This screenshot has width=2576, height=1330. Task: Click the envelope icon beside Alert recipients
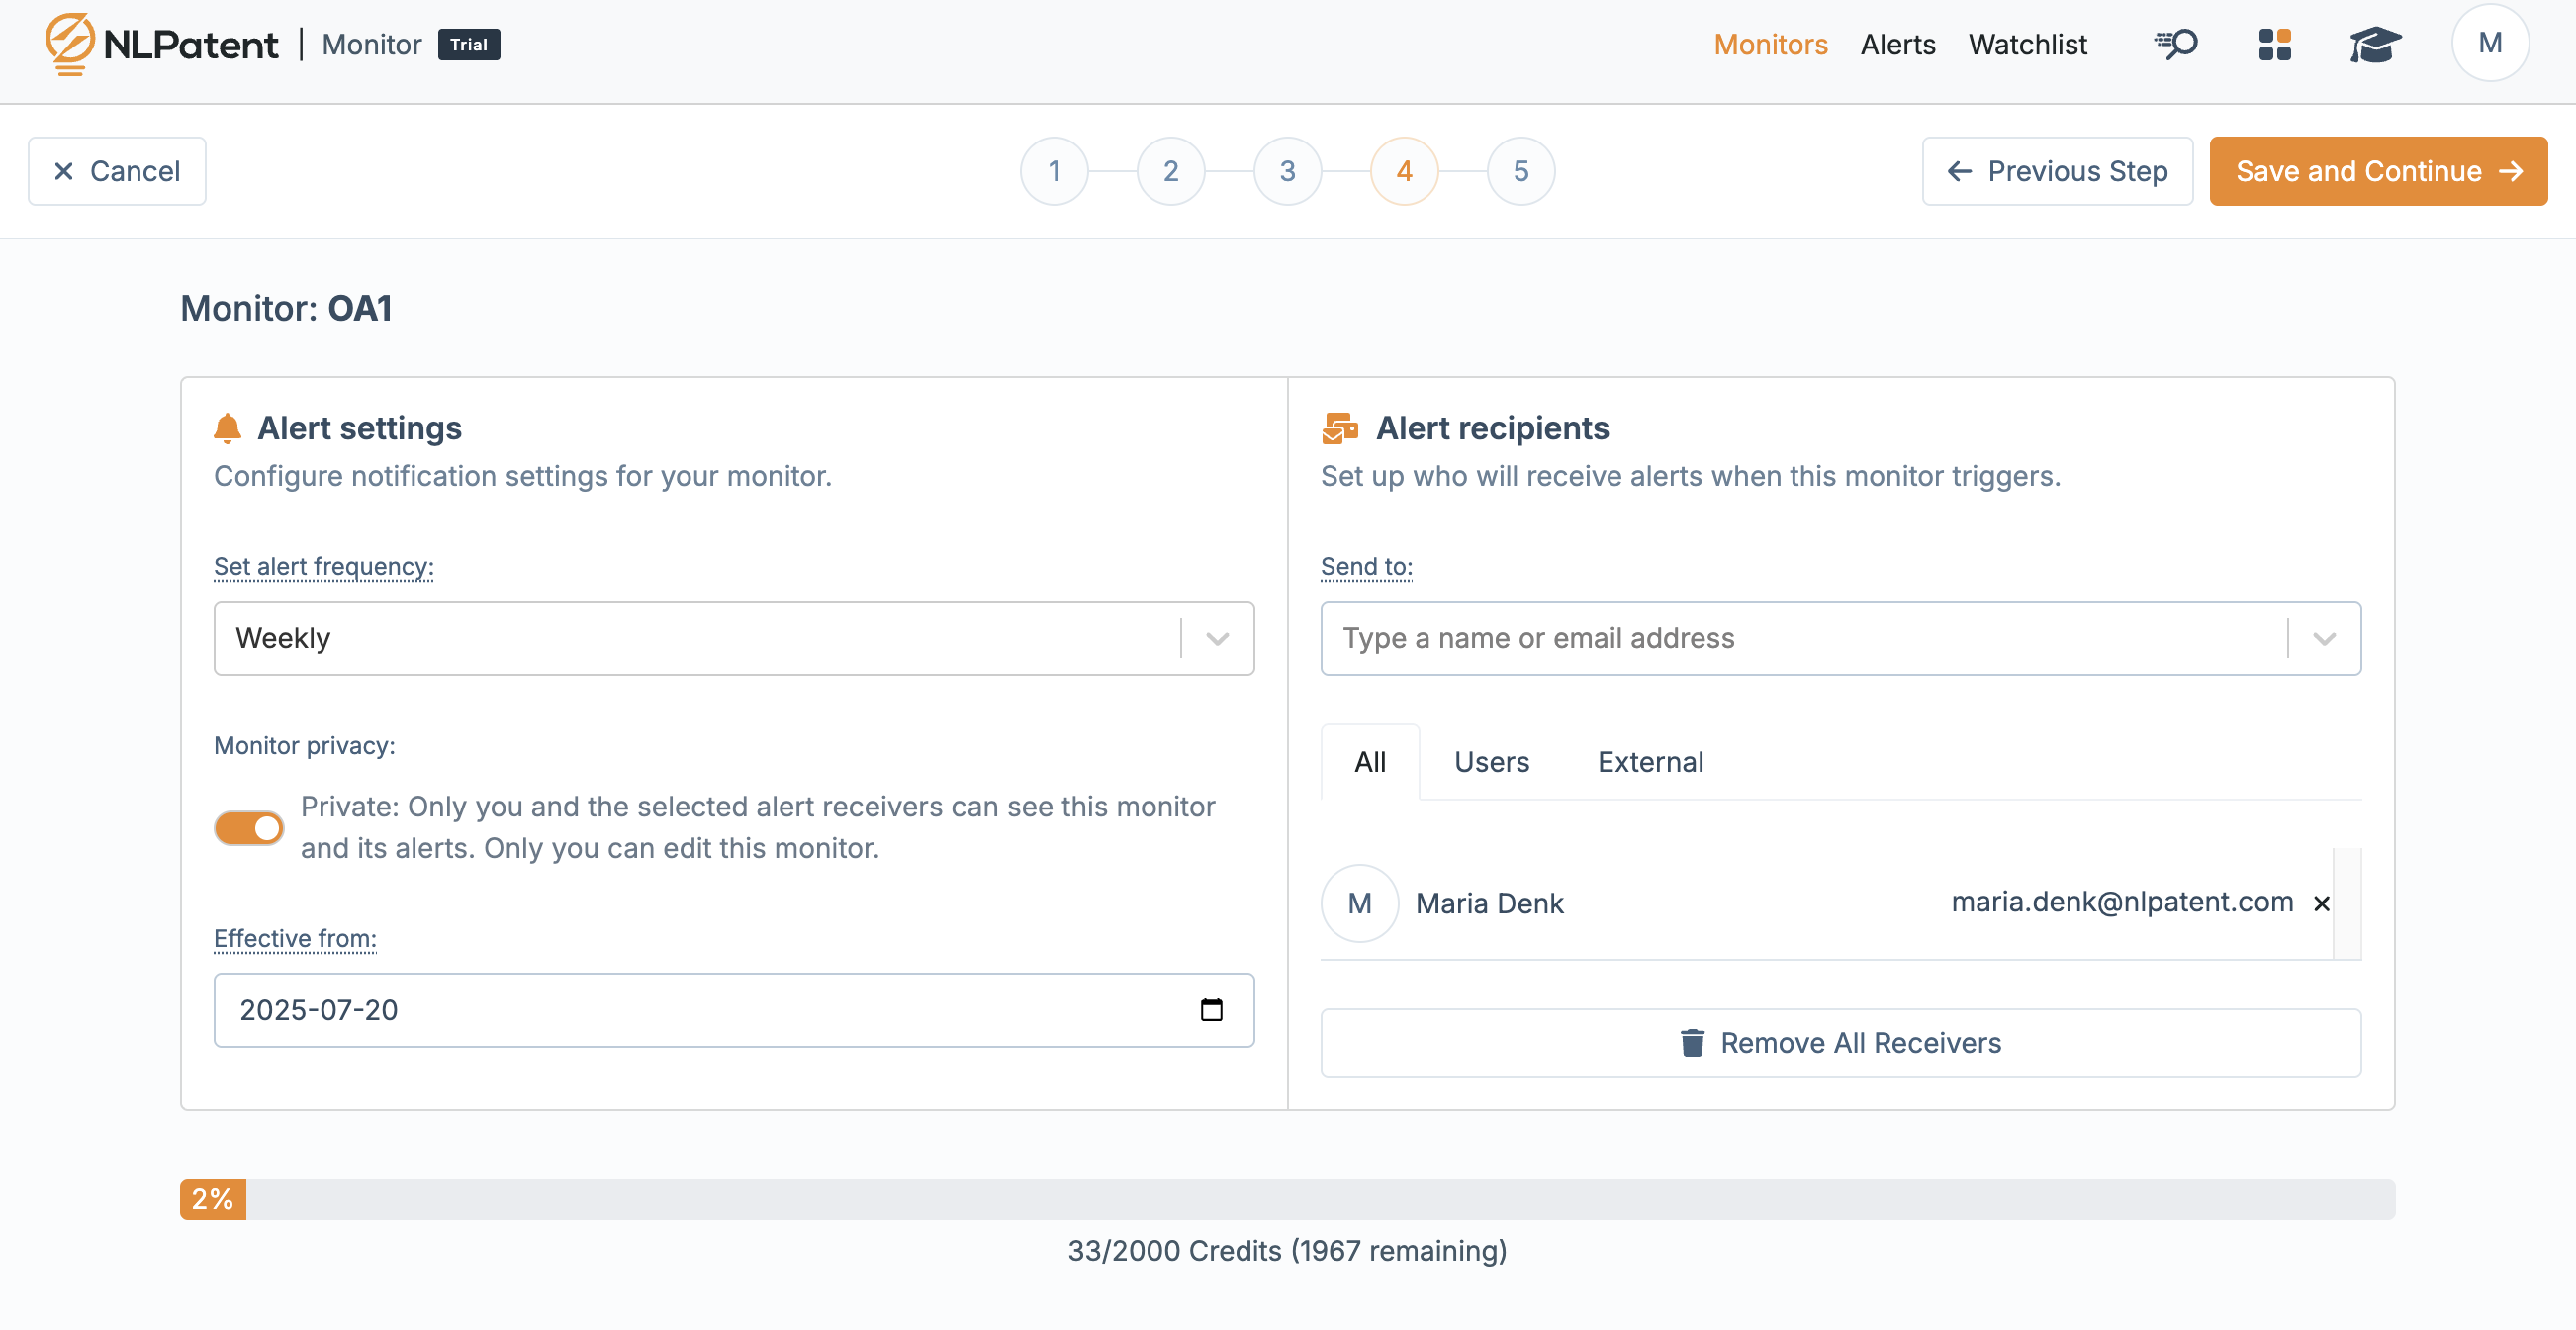point(1339,428)
